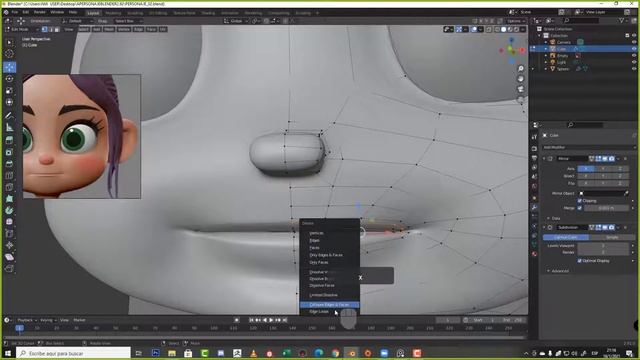640x360 pixels.
Task: Select the Cursor tool in left toolbar
Action: 9,54
